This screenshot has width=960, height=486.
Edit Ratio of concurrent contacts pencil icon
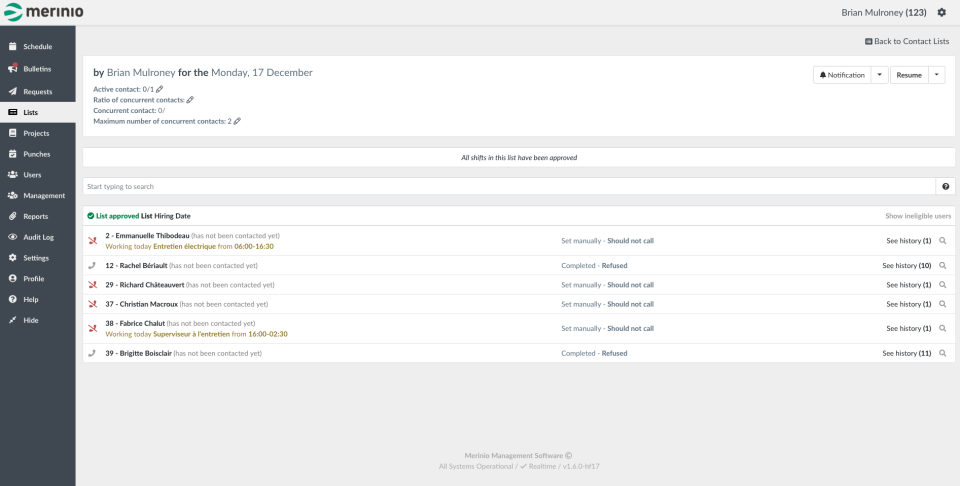190,100
